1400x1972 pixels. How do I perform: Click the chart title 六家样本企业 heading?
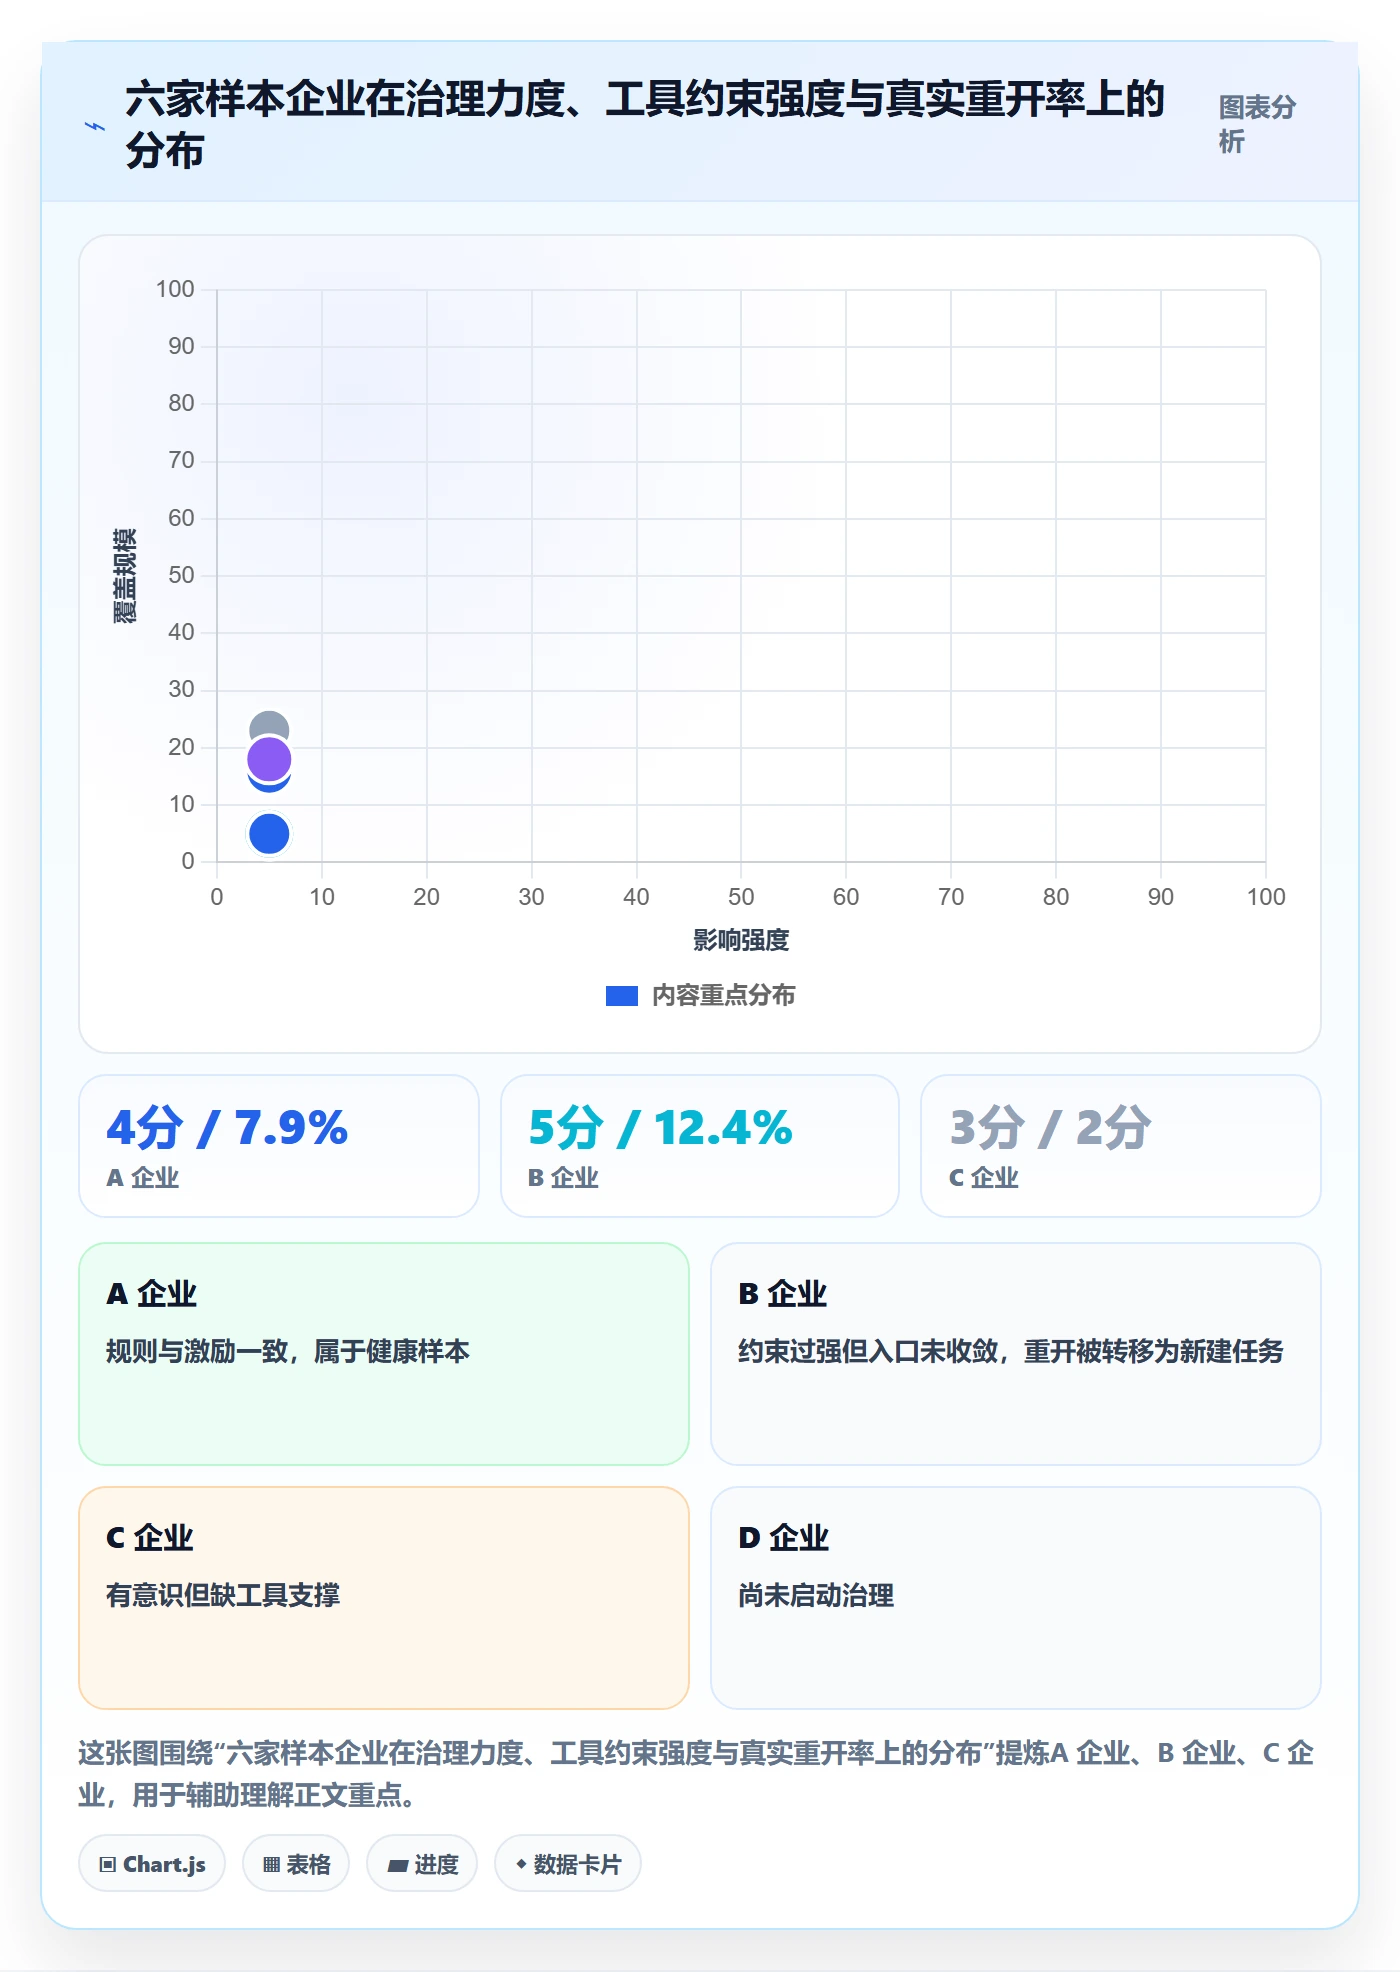(645, 125)
